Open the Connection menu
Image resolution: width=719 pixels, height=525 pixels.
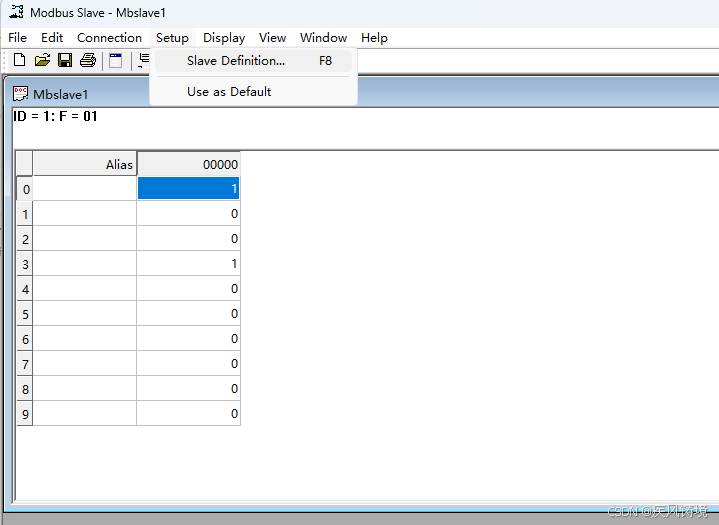click(x=109, y=38)
